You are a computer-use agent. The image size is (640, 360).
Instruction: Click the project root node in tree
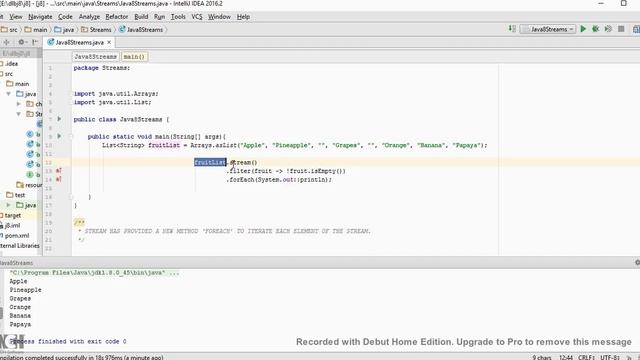pos(16,53)
